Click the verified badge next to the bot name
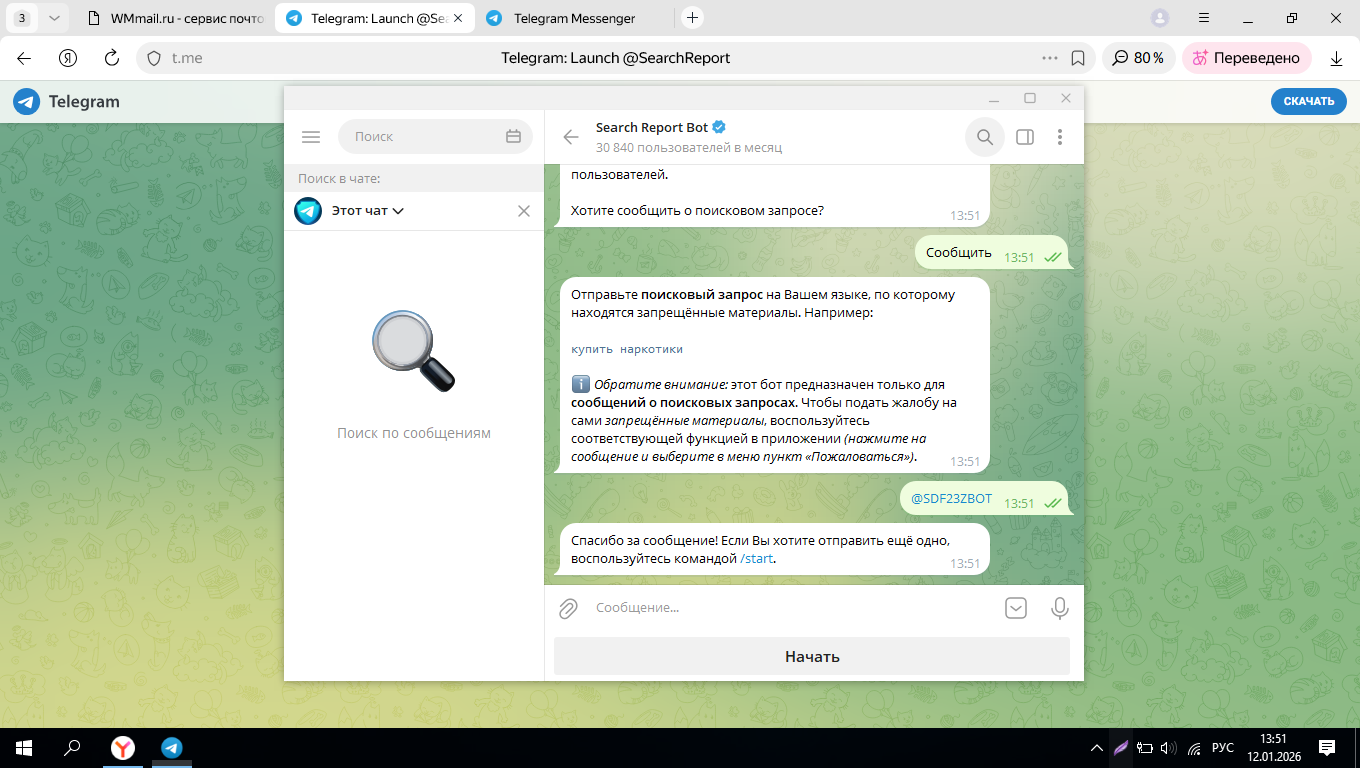 719,127
